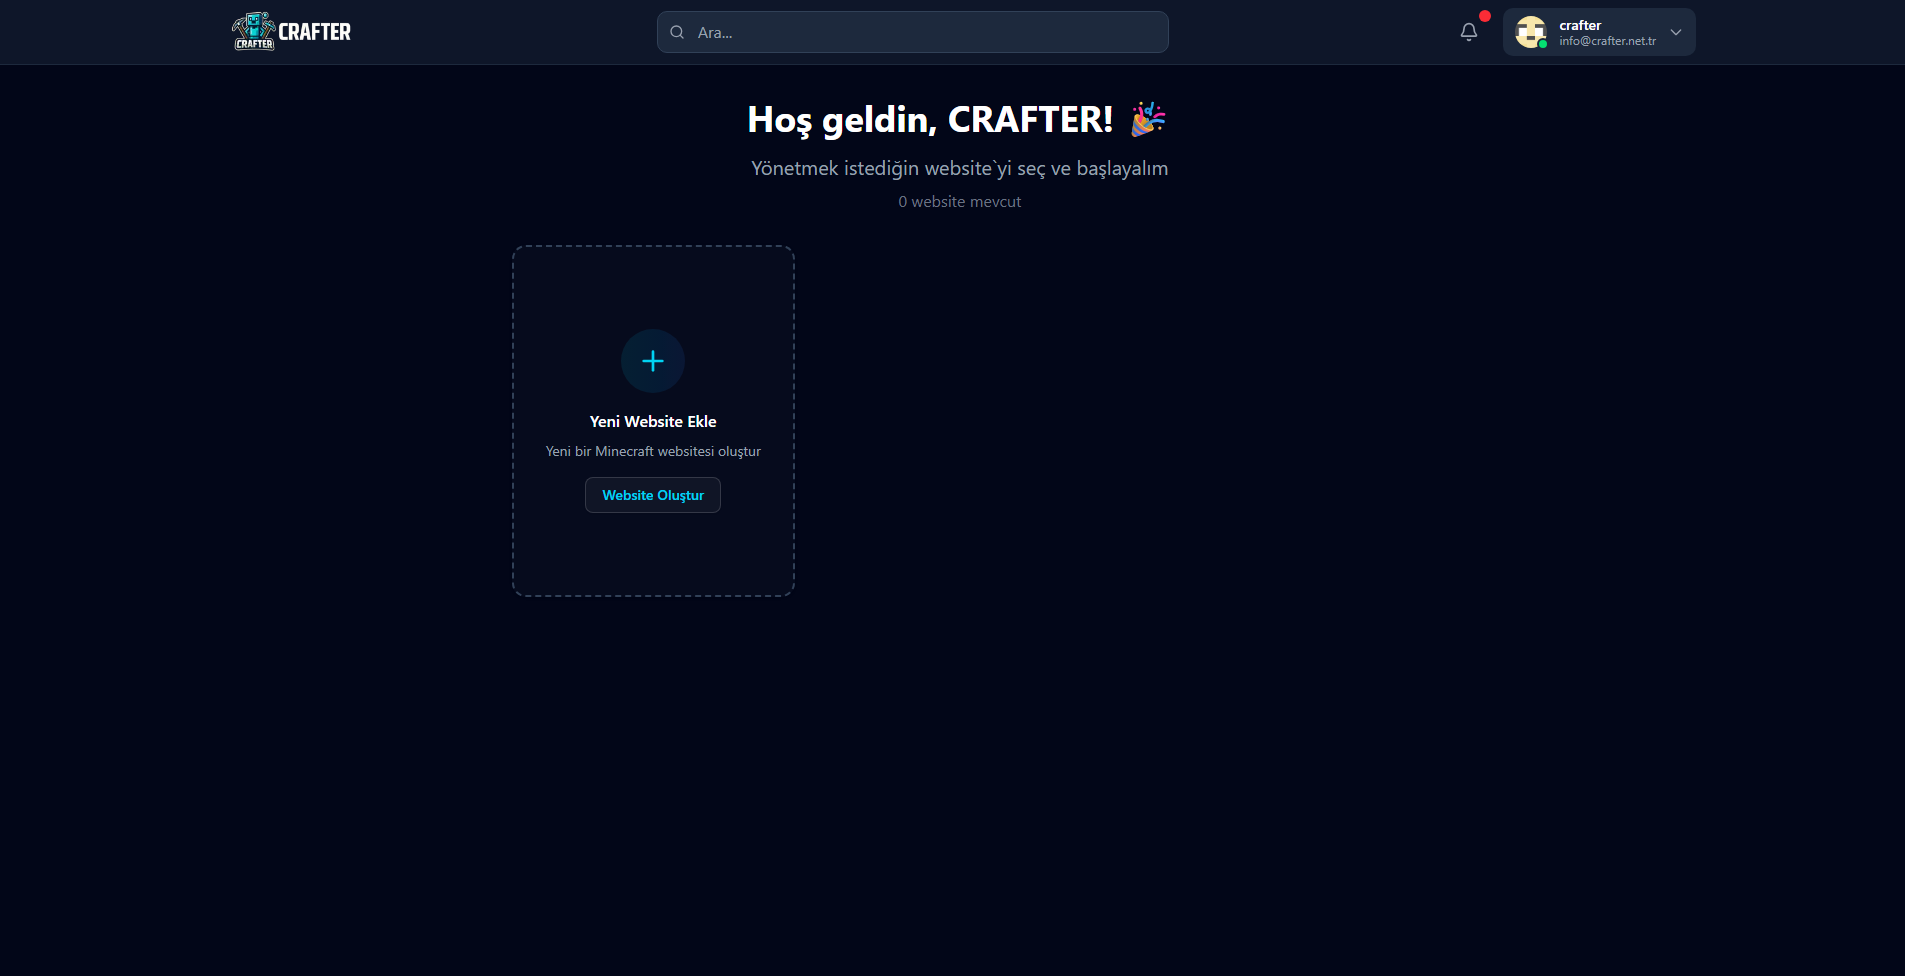Click the Website Oluştur button
Image resolution: width=1905 pixels, height=976 pixels.
(x=653, y=495)
